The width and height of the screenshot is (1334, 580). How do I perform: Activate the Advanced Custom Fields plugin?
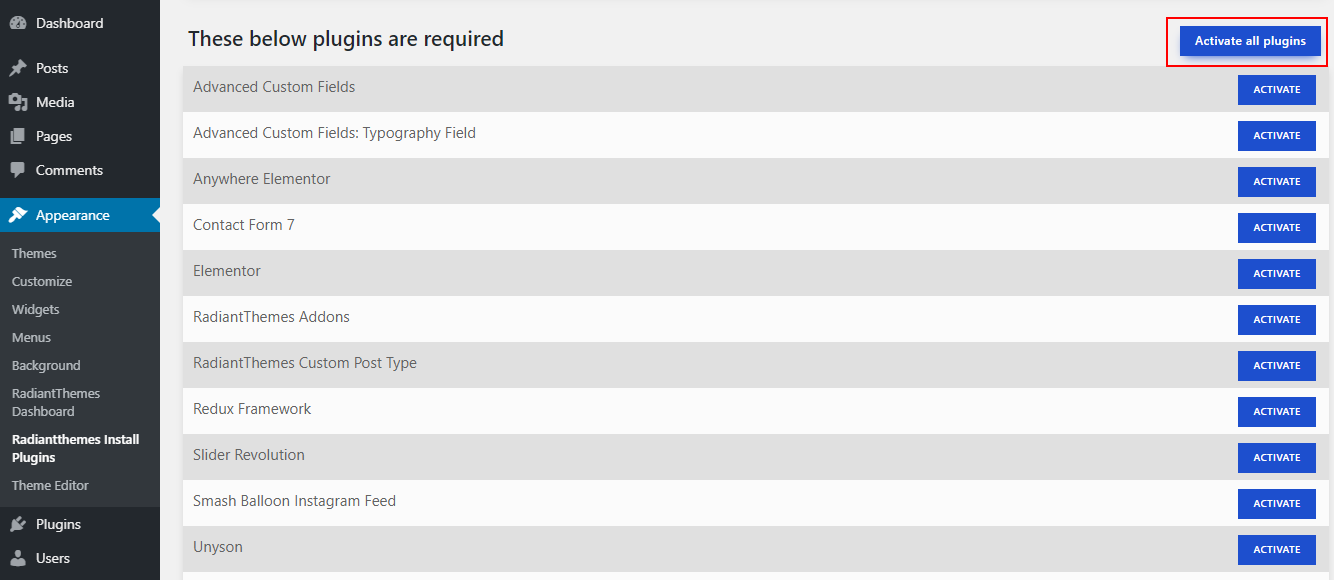1276,90
